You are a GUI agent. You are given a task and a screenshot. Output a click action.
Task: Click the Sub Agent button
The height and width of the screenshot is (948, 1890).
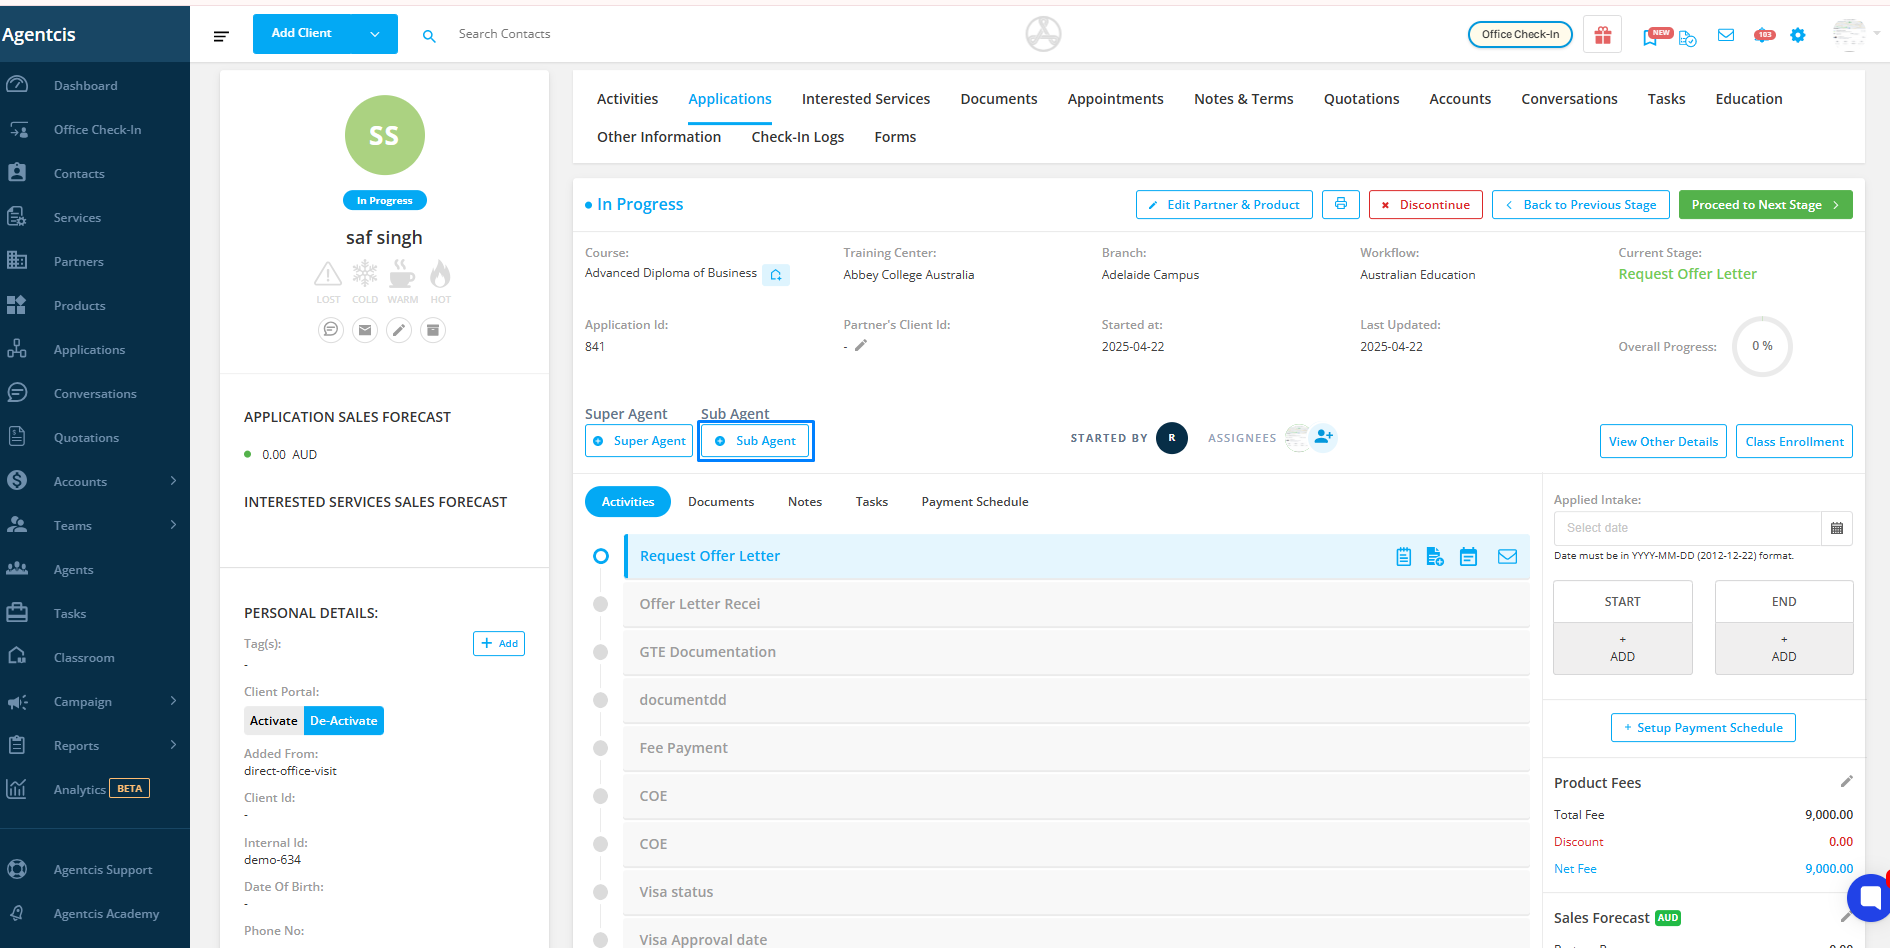pyautogui.click(x=756, y=441)
